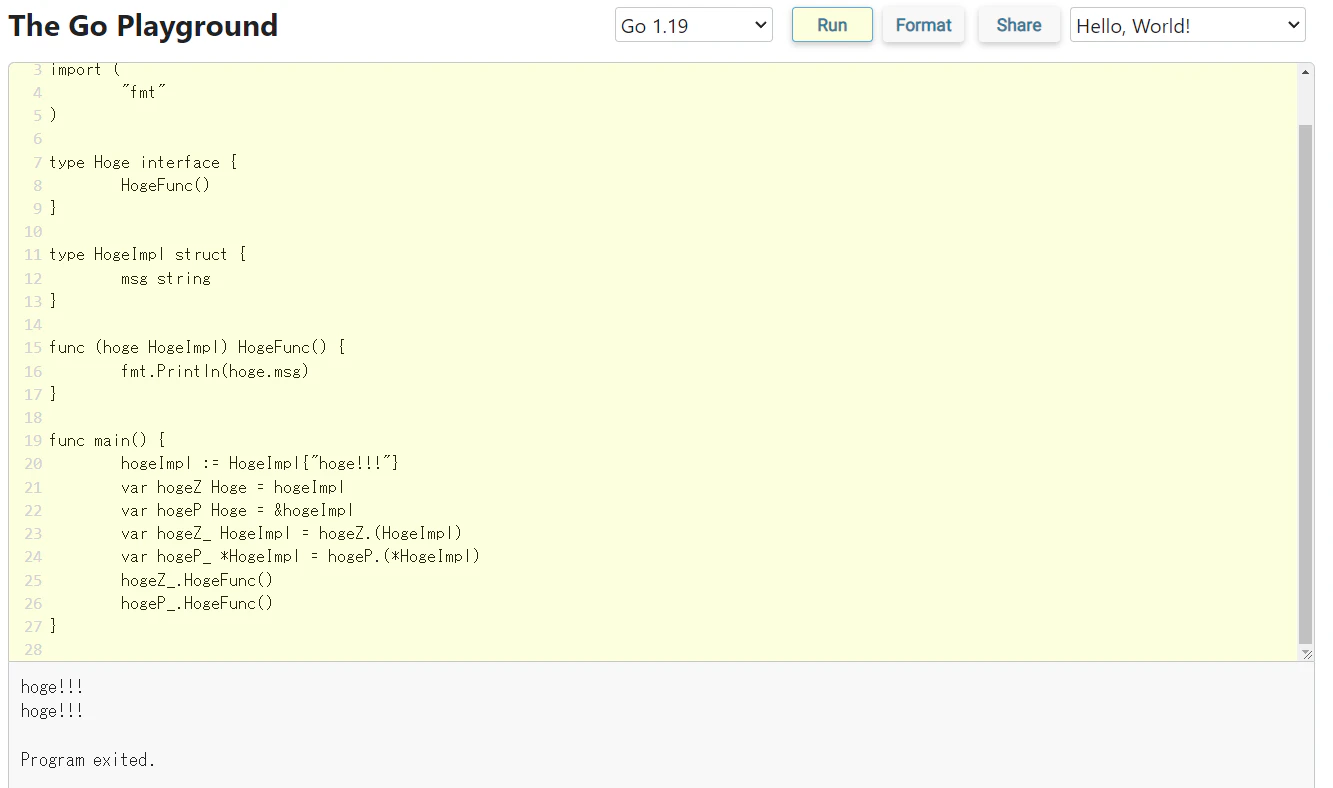Click the Format button
The width and height of the screenshot is (1333, 788).
click(923, 25)
